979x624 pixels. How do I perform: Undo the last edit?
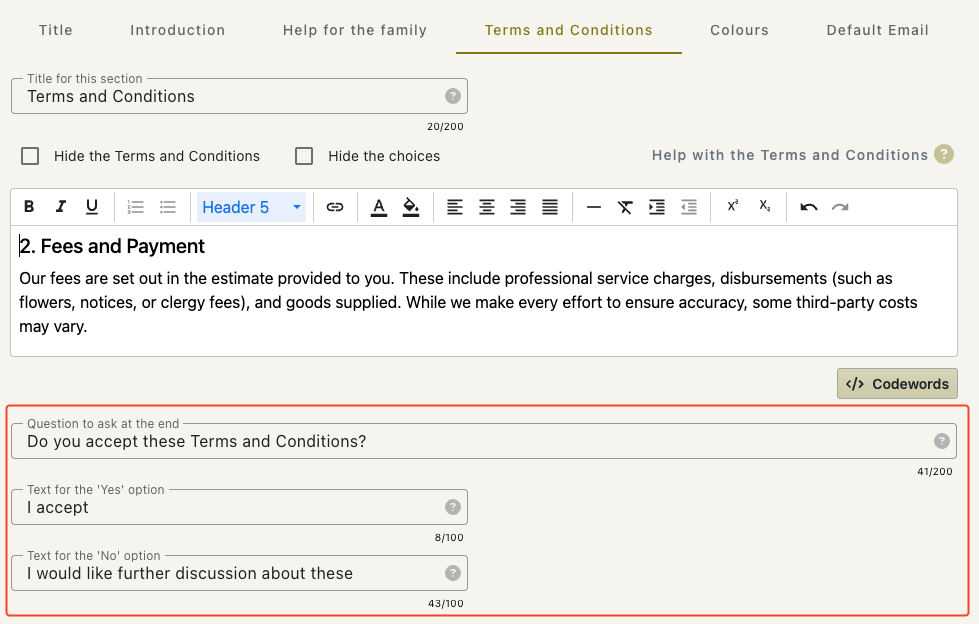coord(809,207)
